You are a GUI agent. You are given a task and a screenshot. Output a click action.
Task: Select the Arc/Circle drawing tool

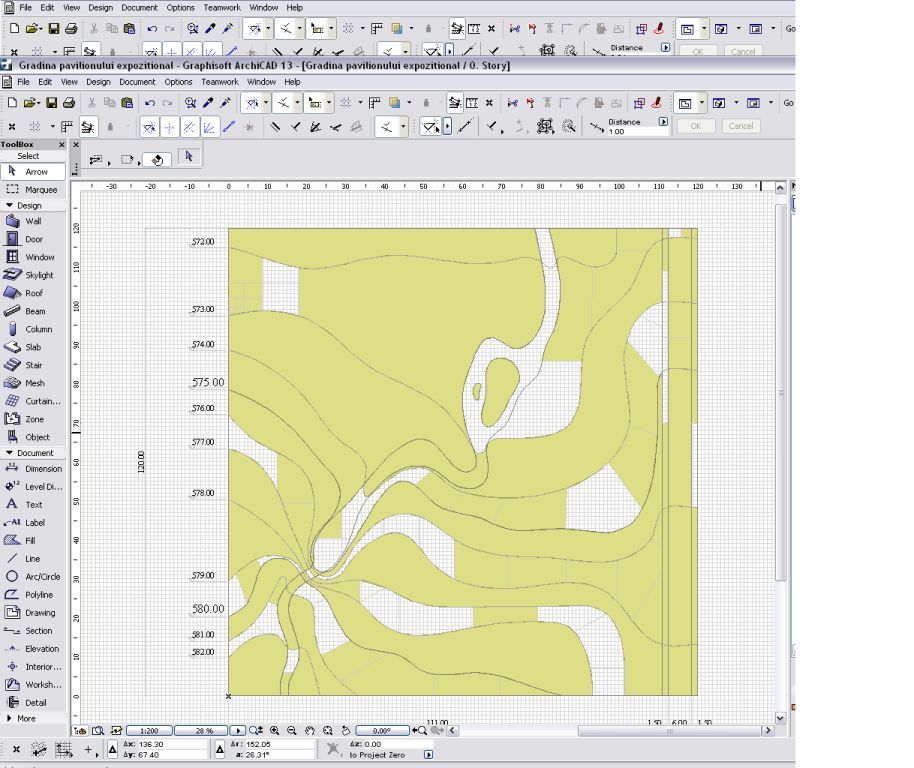(x=41, y=577)
